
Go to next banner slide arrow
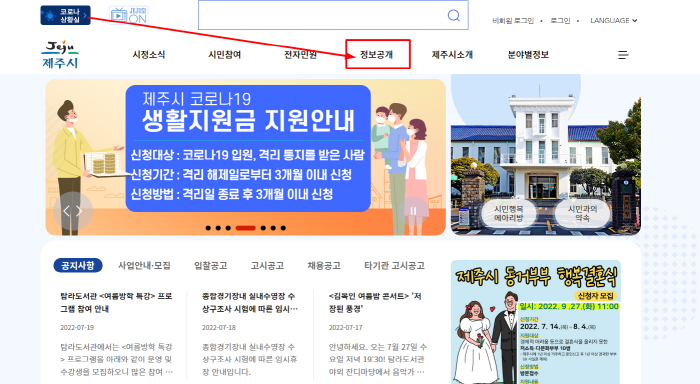pos(79,211)
